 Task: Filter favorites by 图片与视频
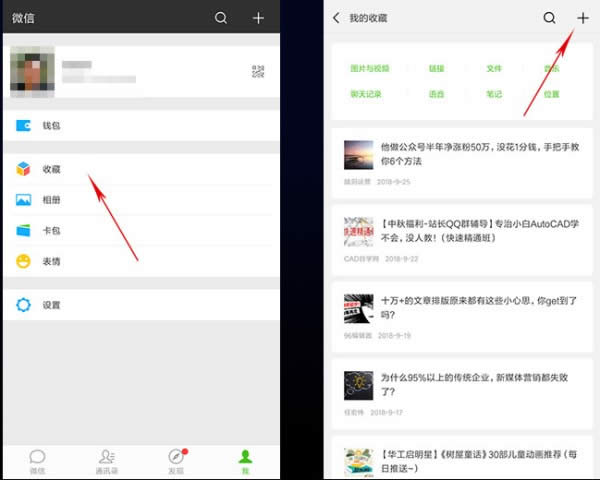[x=370, y=69]
